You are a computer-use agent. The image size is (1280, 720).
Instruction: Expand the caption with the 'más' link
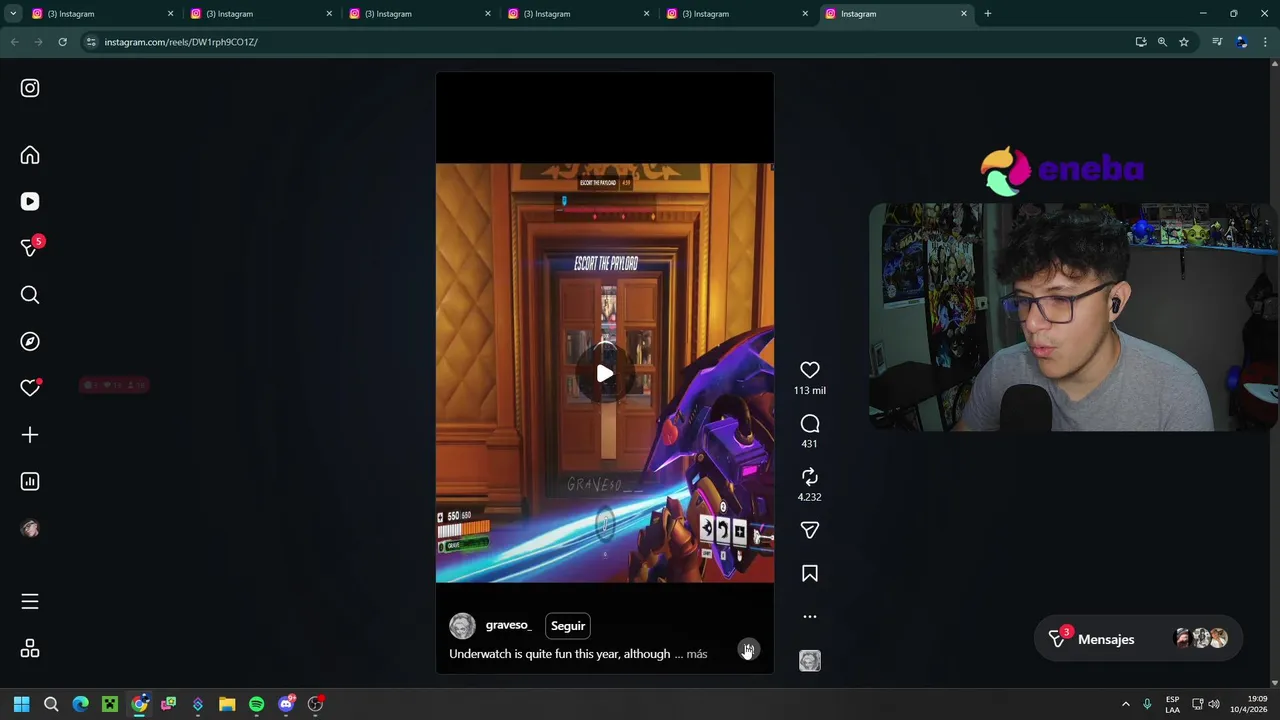(697, 654)
